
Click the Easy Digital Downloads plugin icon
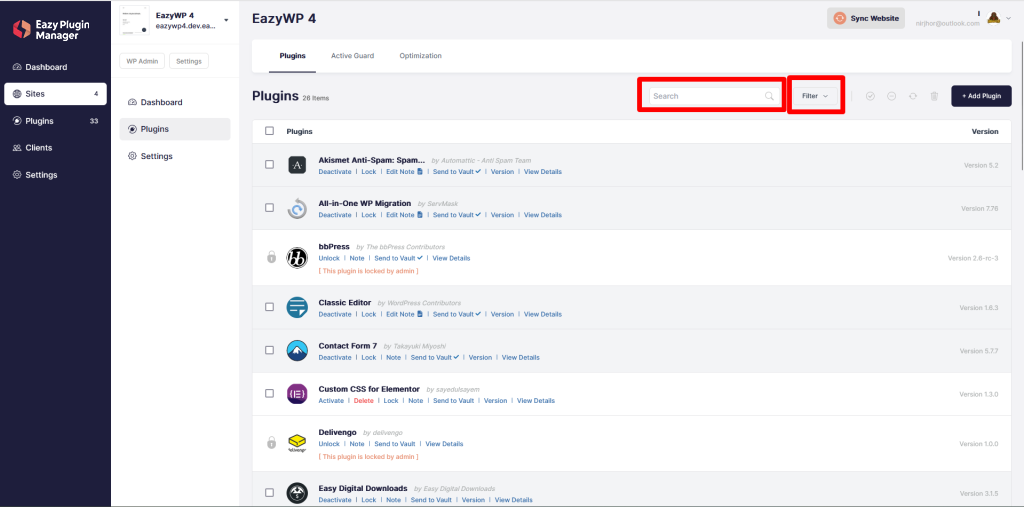pyautogui.click(x=297, y=493)
